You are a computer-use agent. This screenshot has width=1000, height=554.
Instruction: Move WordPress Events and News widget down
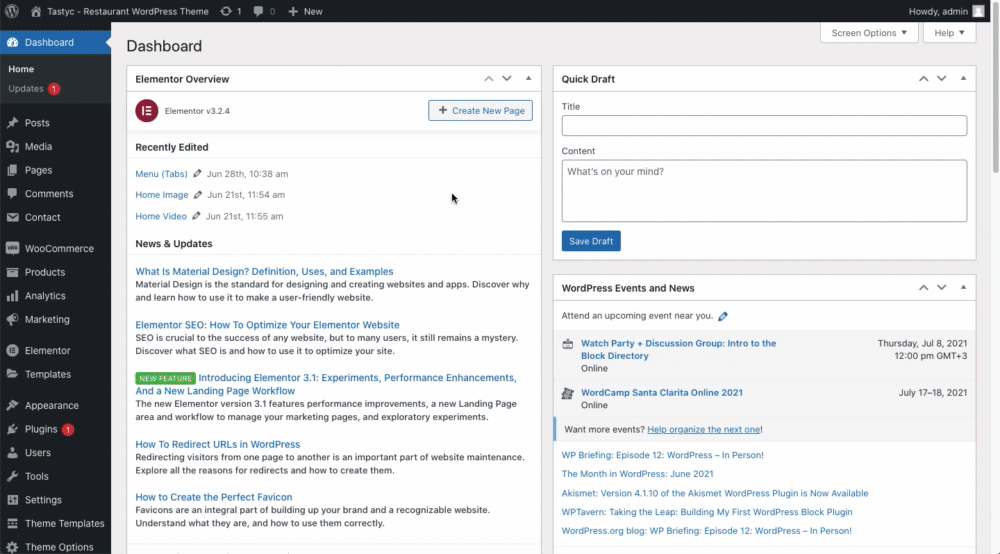tap(941, 288)
